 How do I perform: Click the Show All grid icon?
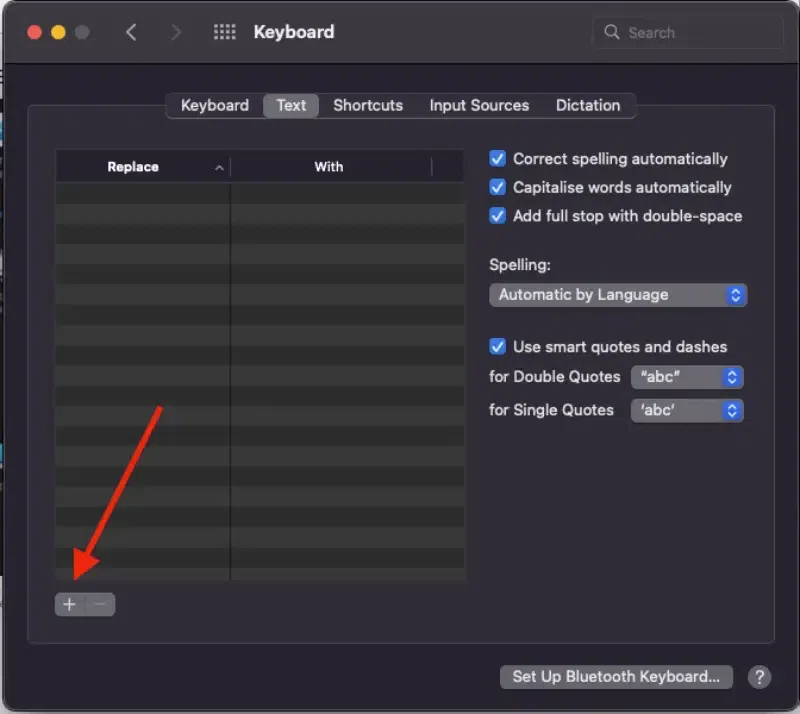tap(224, 31)
